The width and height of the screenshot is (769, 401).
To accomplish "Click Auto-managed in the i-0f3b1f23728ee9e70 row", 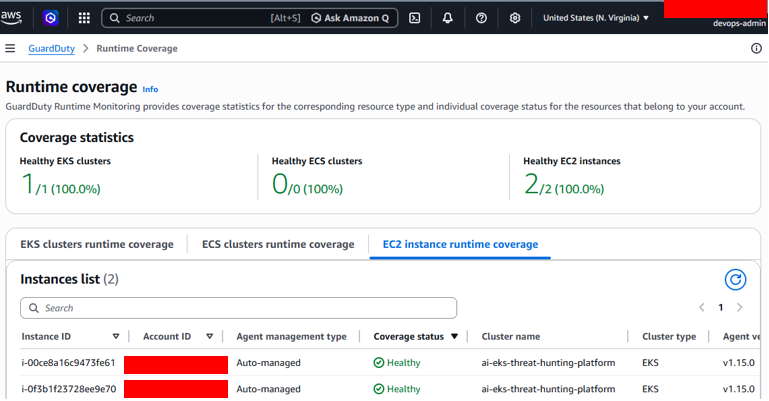I will pyautogui.click(x=268, y=389).
